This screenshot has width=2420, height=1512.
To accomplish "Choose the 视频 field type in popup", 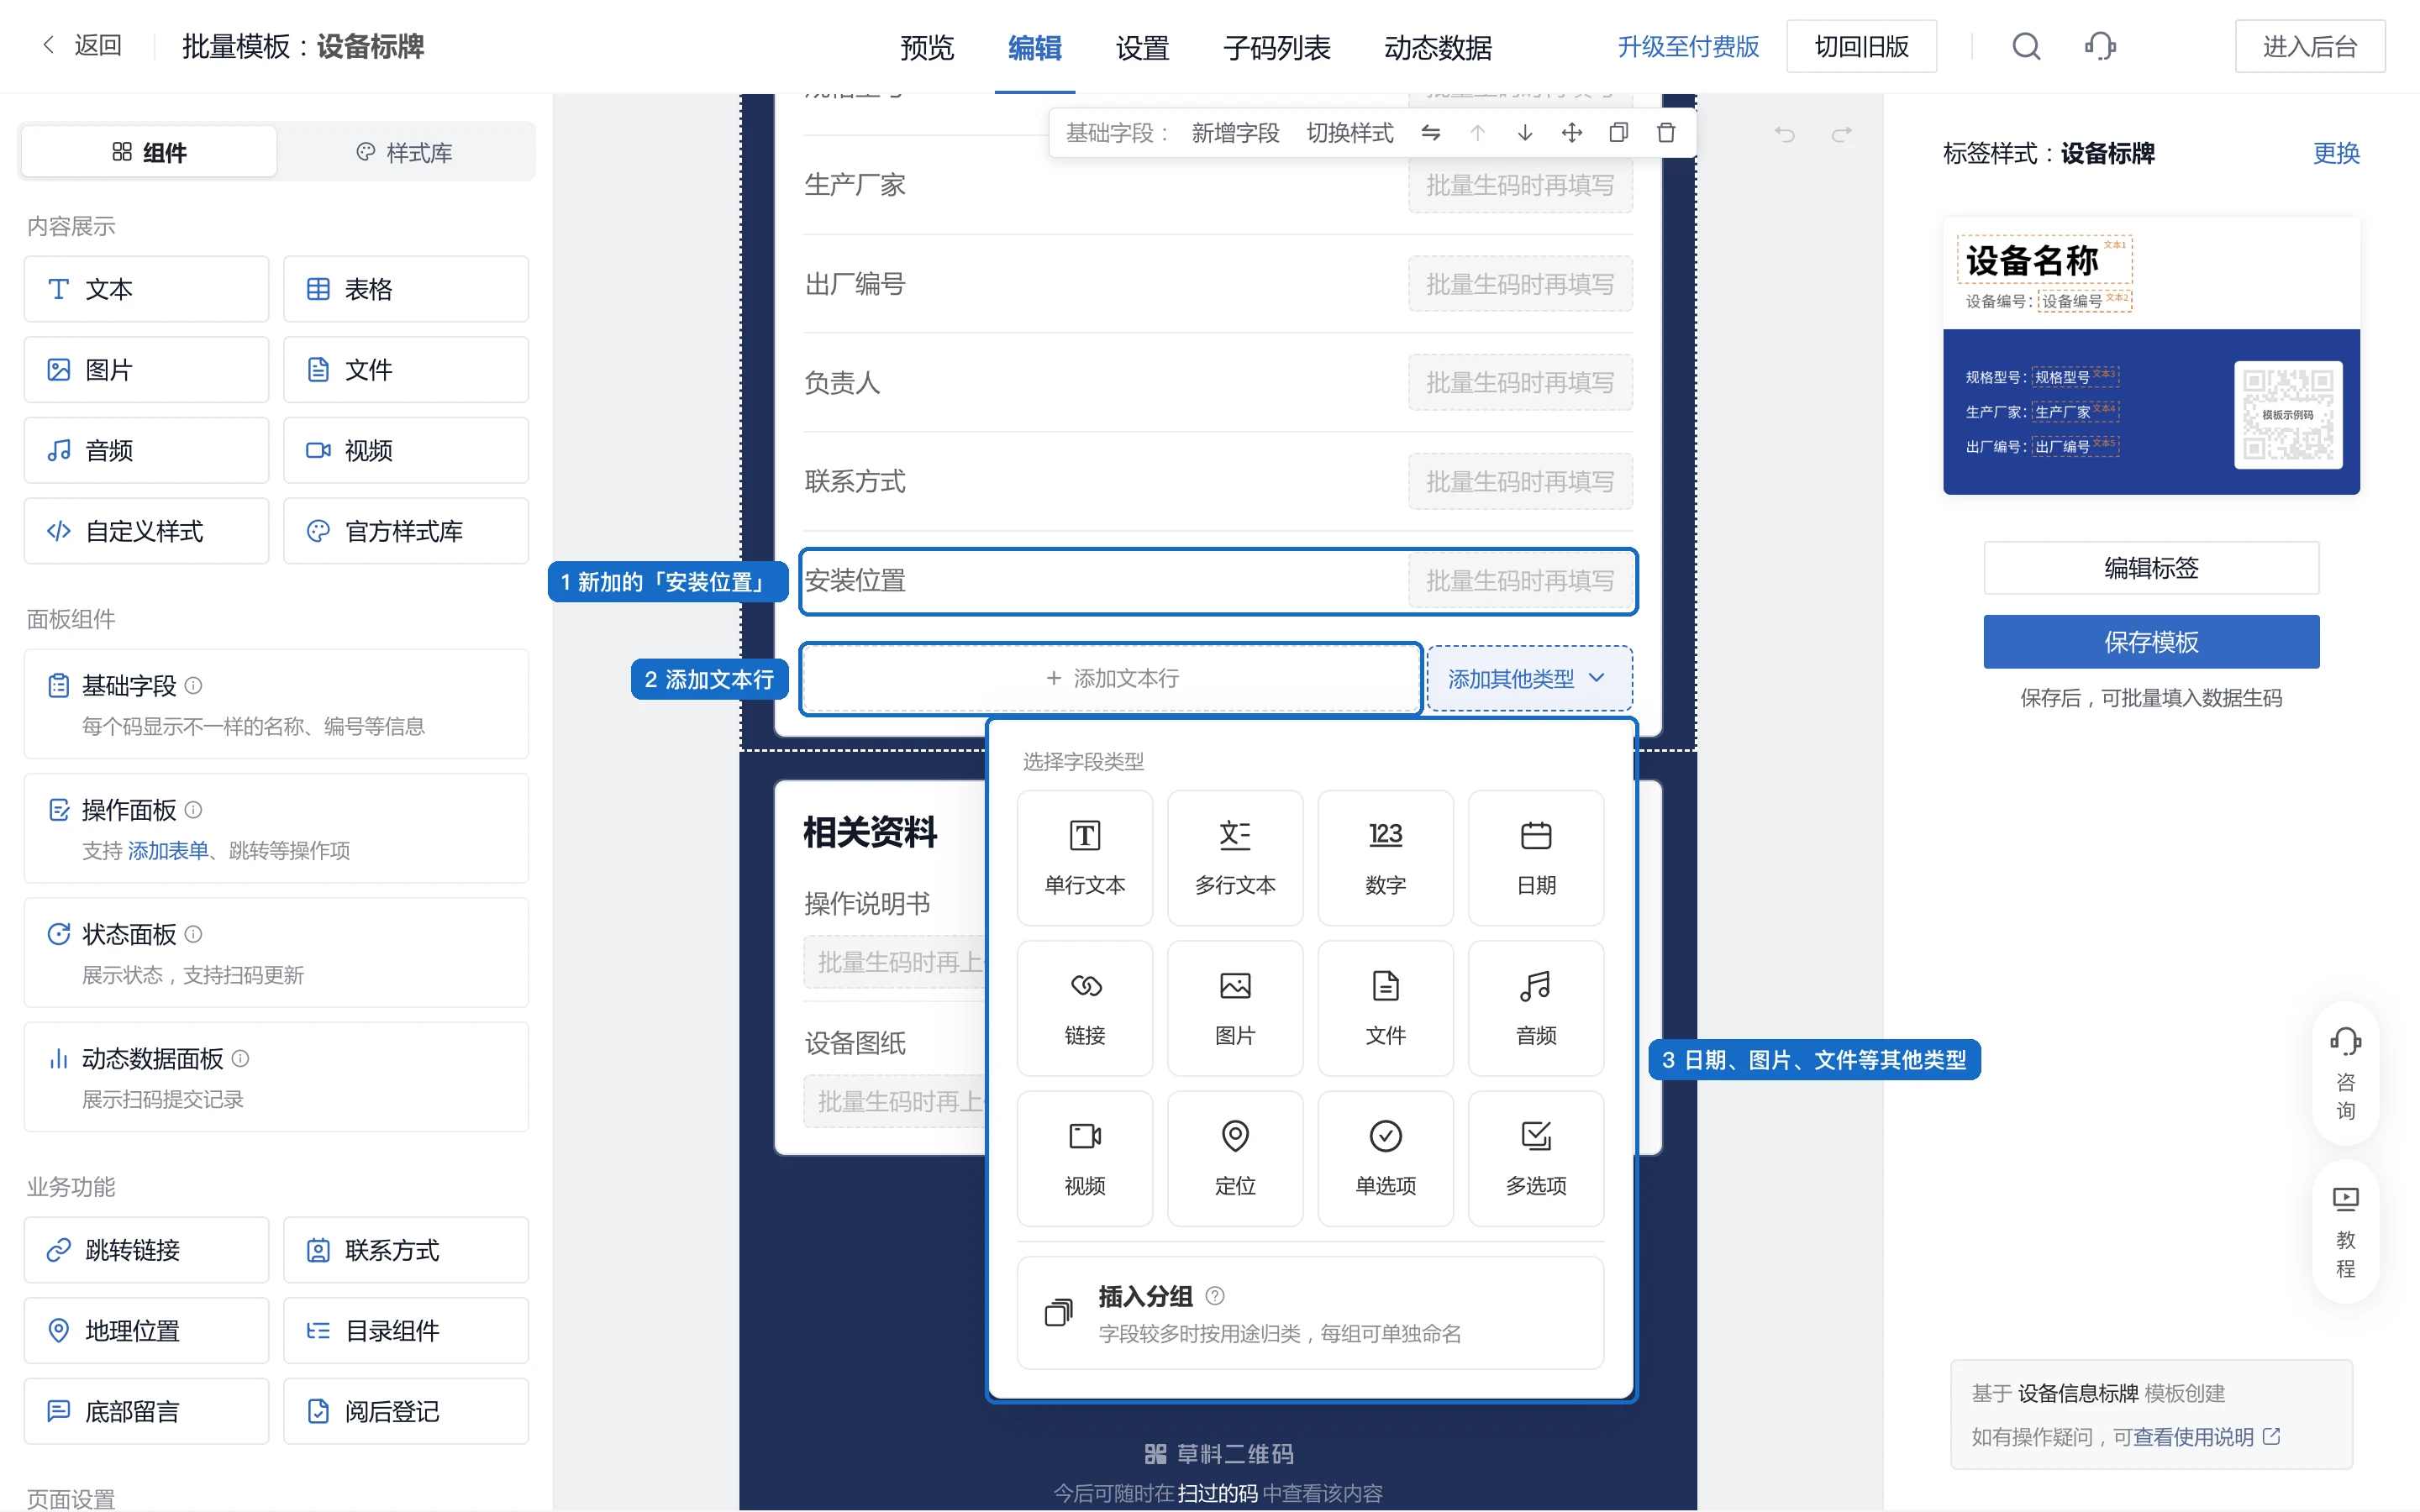I will point(1085,1158).
